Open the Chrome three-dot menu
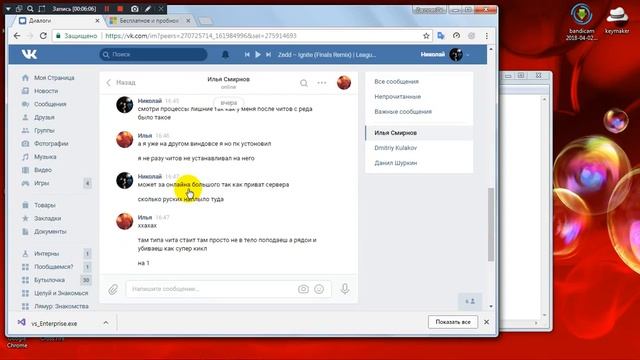This screenshot has height=360, width=640. tap(487, 36)
